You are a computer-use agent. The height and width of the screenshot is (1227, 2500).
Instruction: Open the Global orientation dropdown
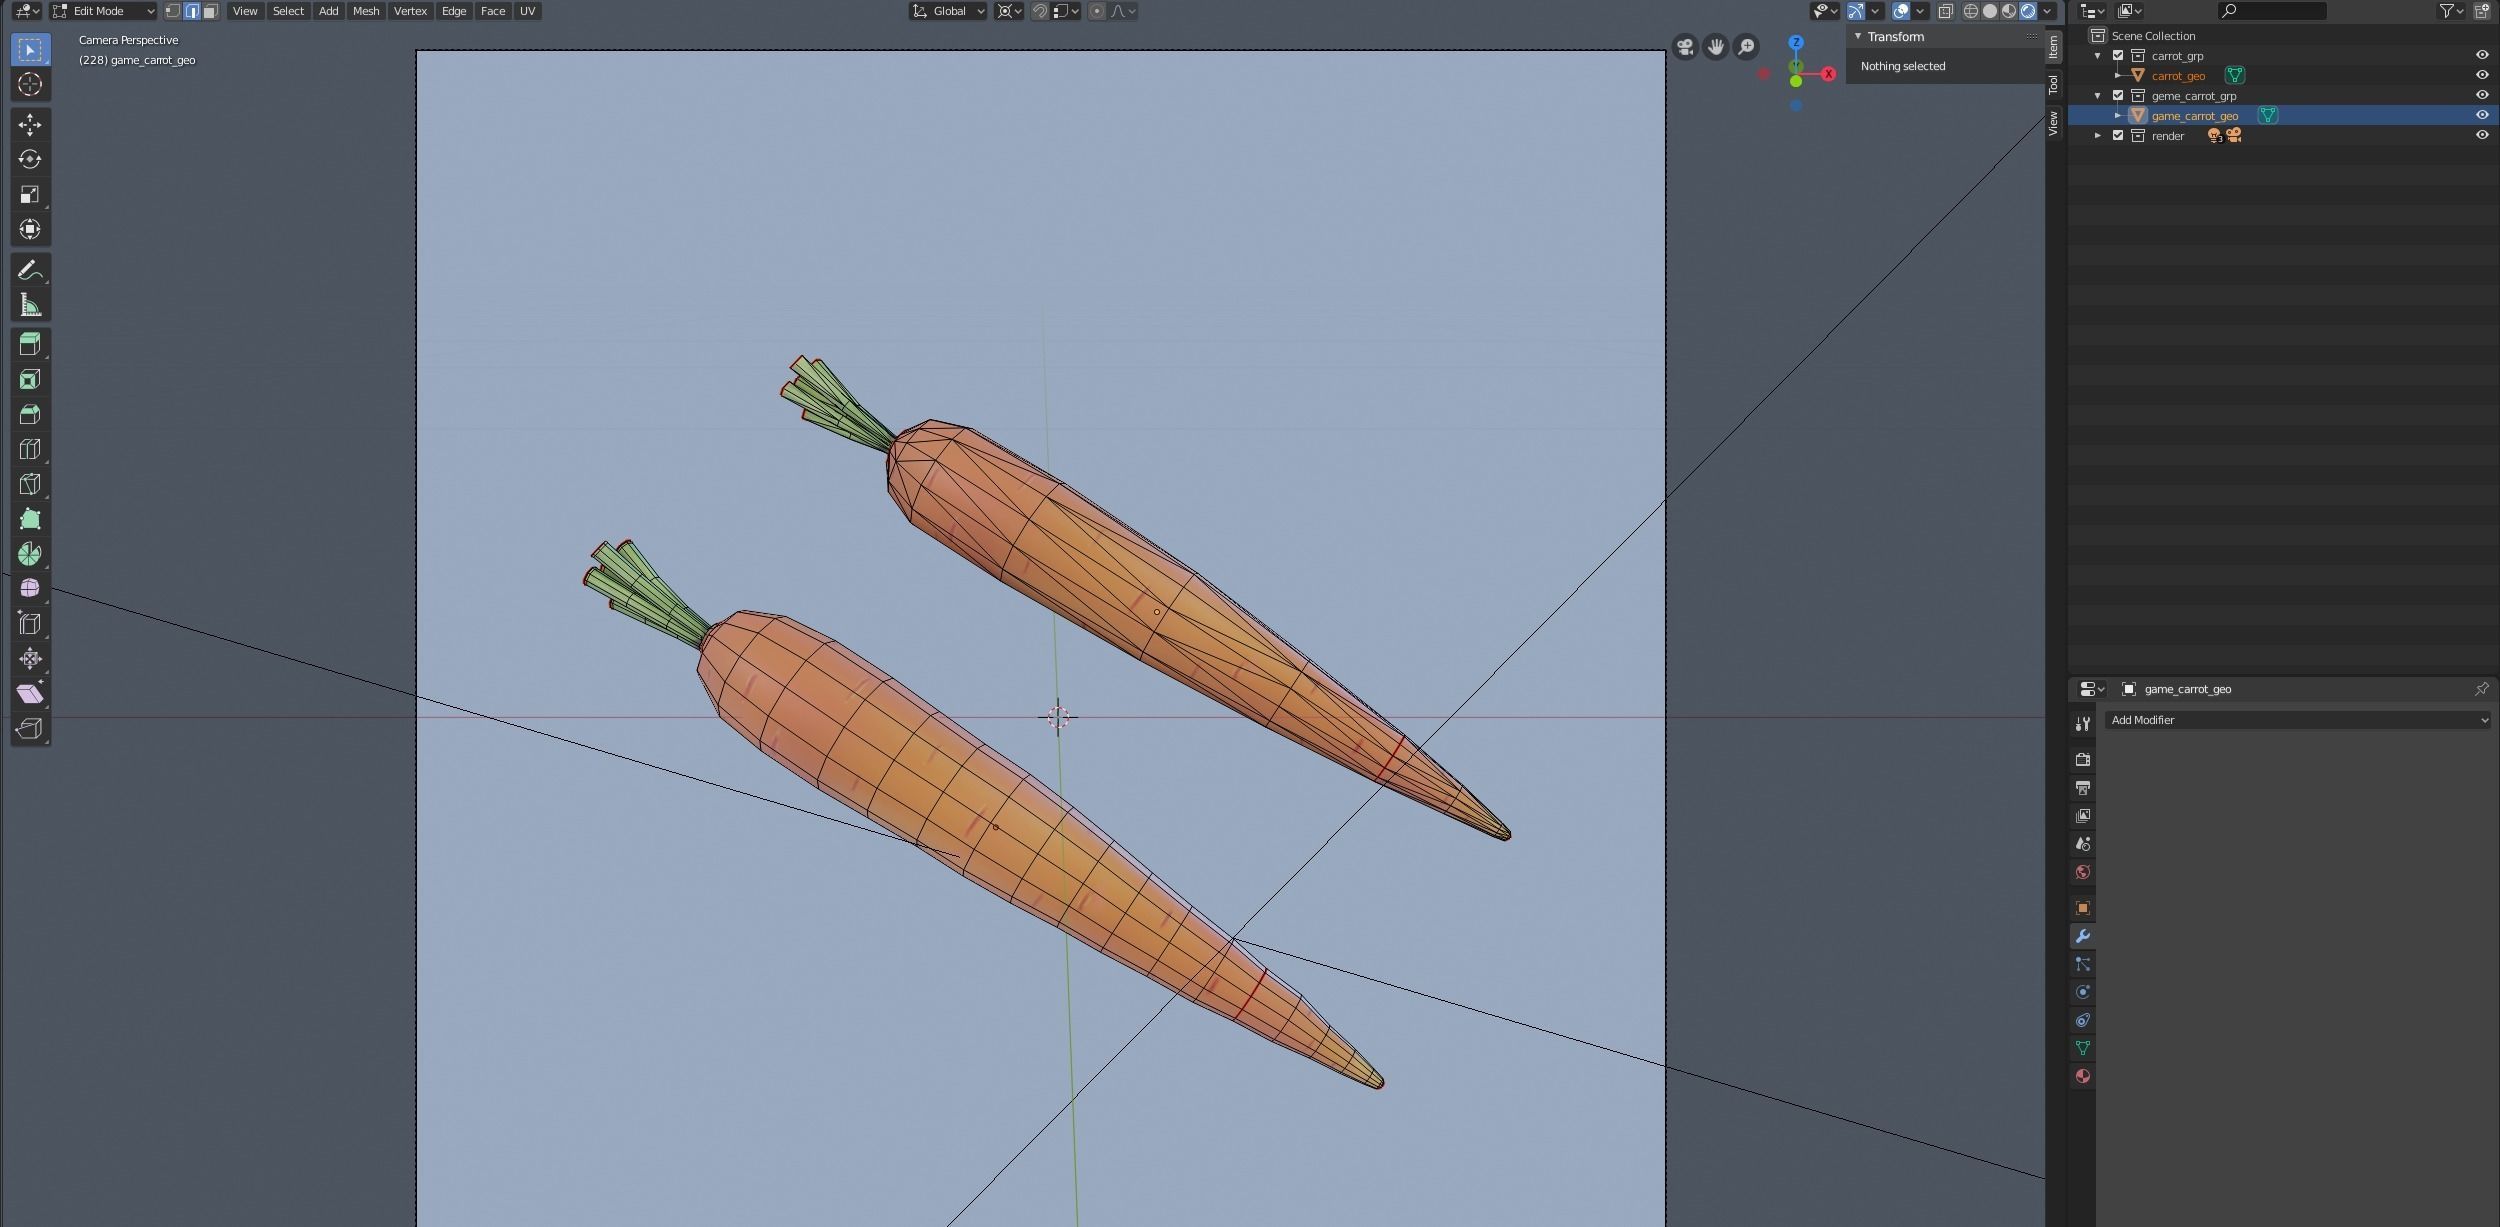(948, 11)
